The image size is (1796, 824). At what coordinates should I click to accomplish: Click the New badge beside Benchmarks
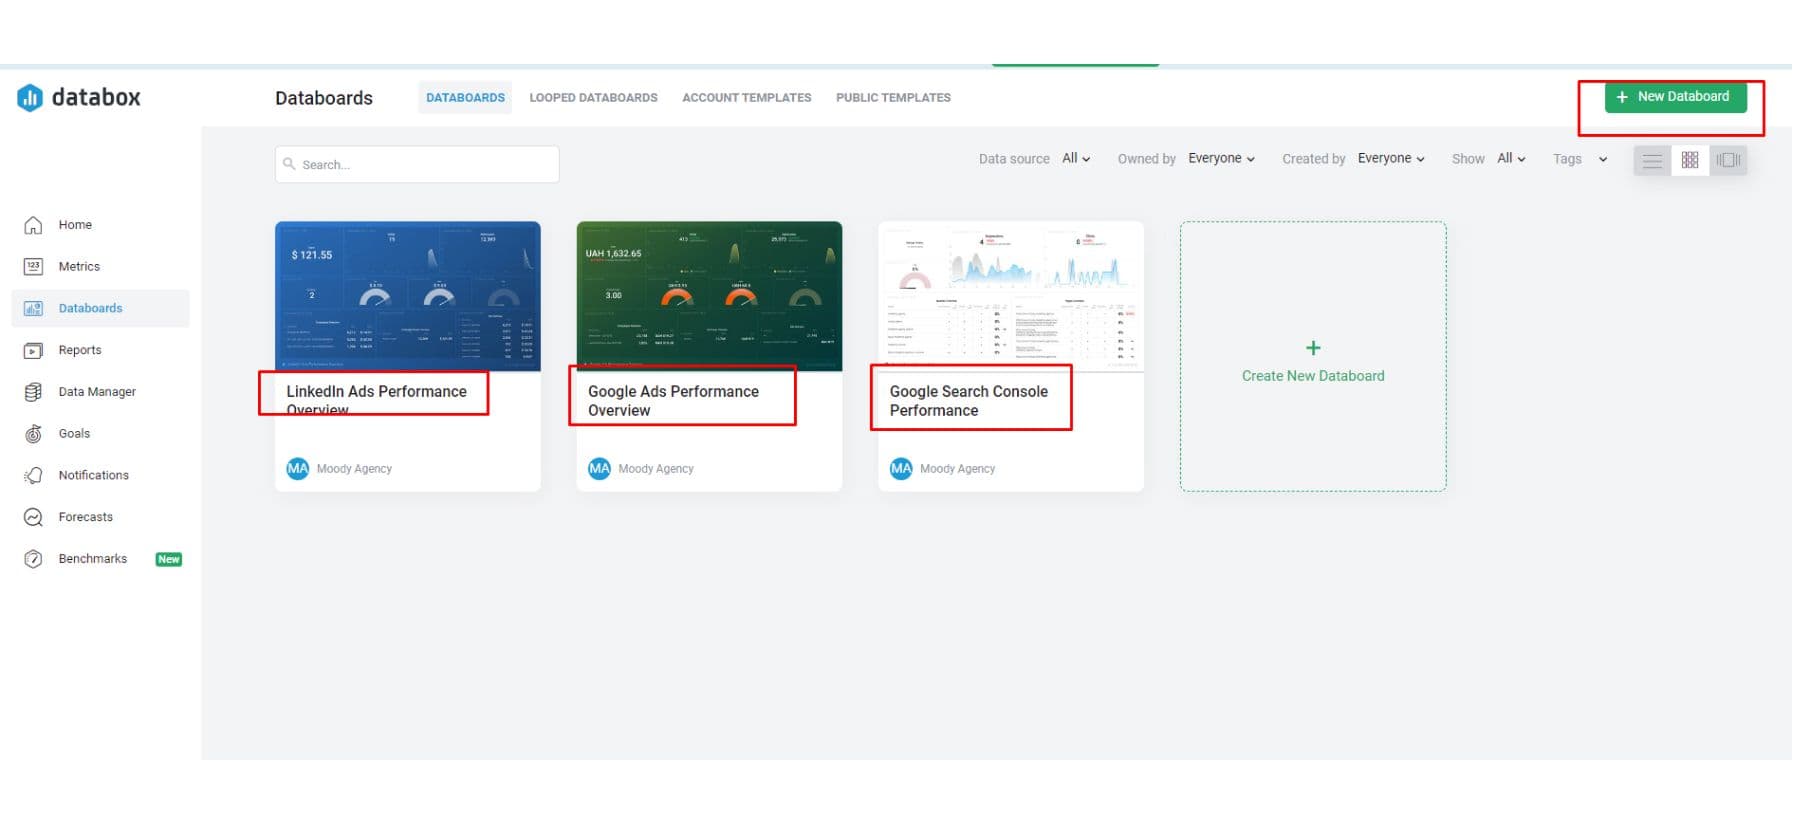pyautogui.click(x=169, y=560)
